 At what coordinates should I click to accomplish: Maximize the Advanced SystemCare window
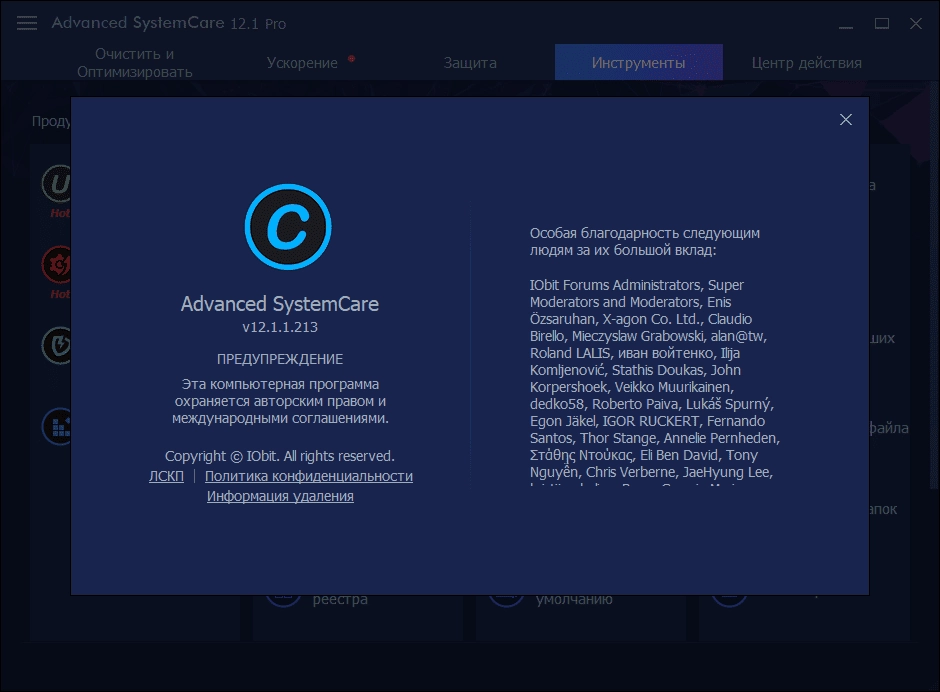pos(881,23)
